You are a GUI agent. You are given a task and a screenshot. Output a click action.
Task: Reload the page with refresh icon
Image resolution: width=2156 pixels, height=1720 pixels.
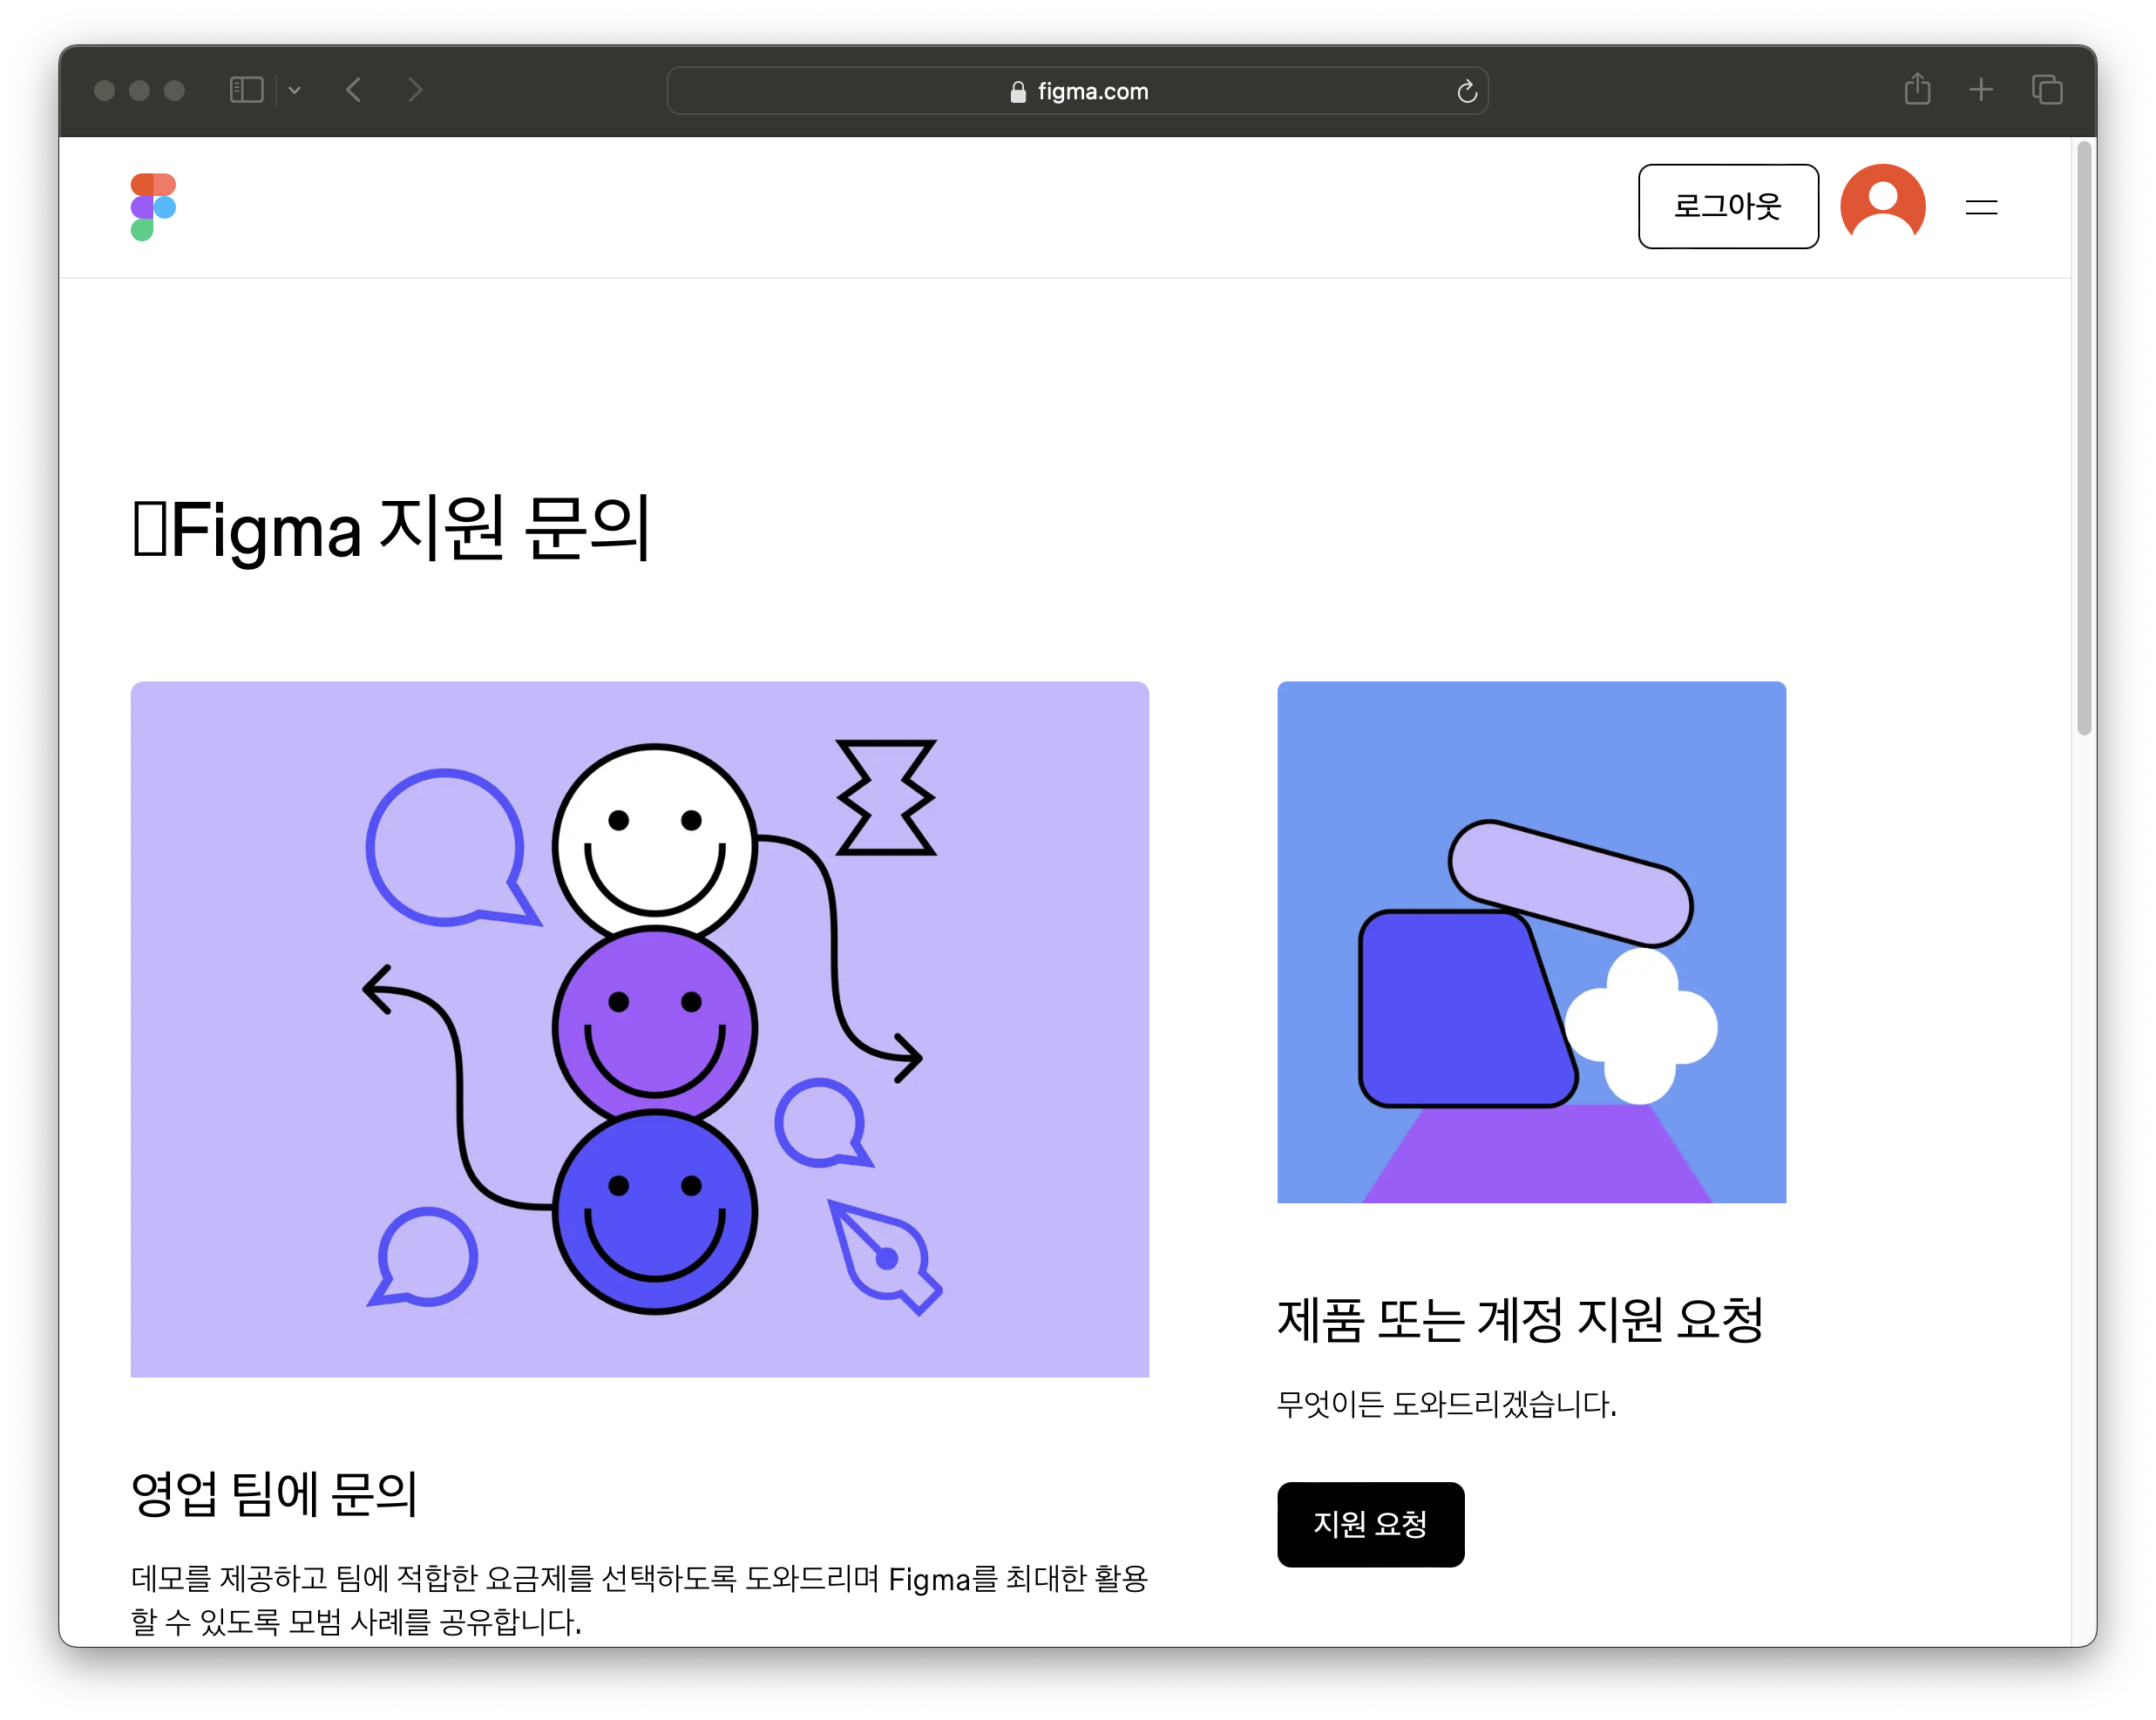point(1466,91)
